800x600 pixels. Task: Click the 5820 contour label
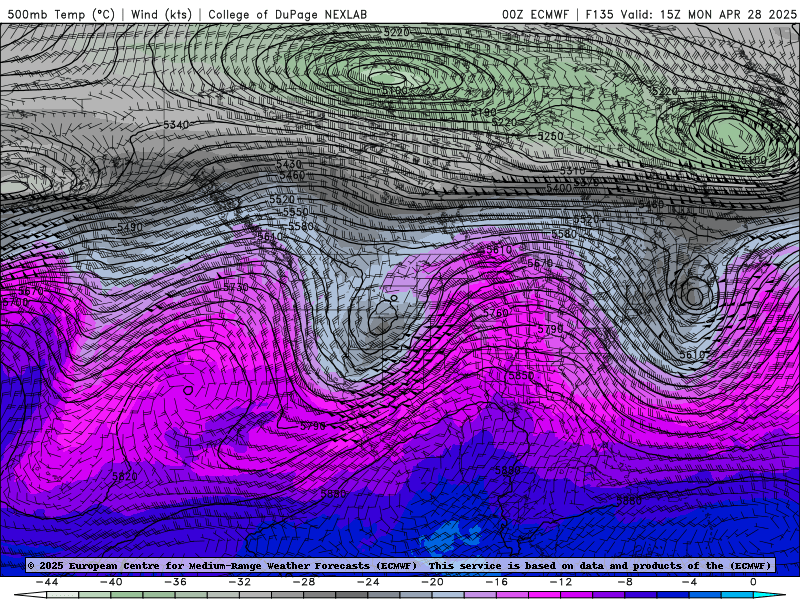pos(124,477)
